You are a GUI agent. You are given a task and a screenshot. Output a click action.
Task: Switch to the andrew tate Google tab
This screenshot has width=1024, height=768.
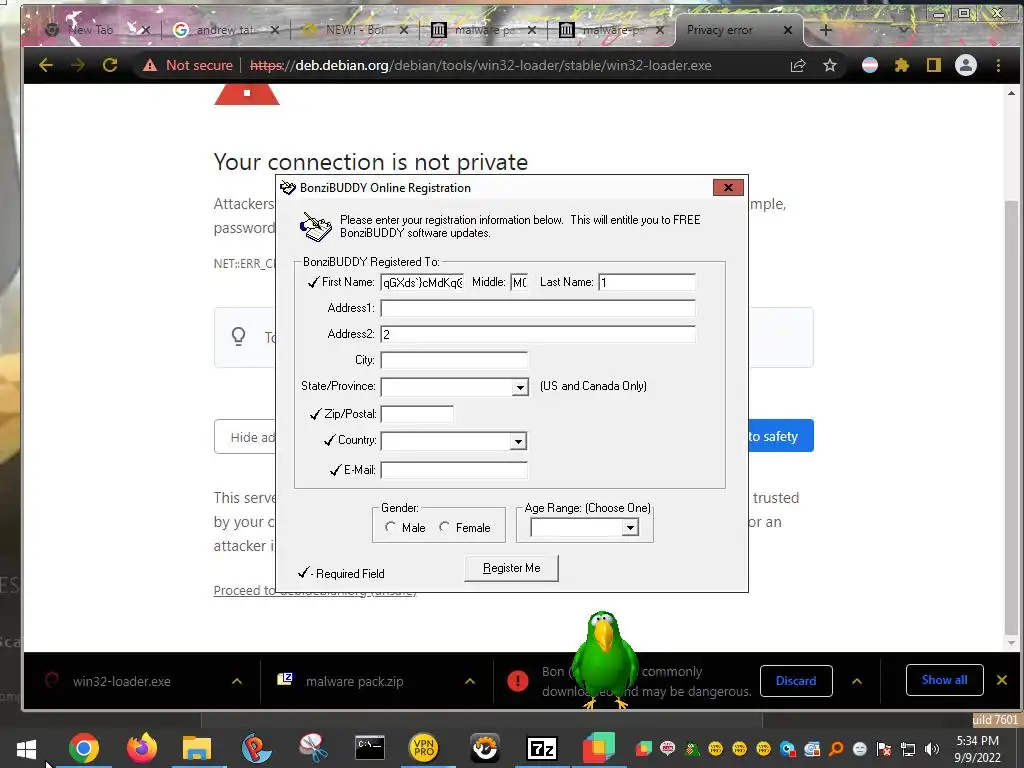tap(226, 30)
